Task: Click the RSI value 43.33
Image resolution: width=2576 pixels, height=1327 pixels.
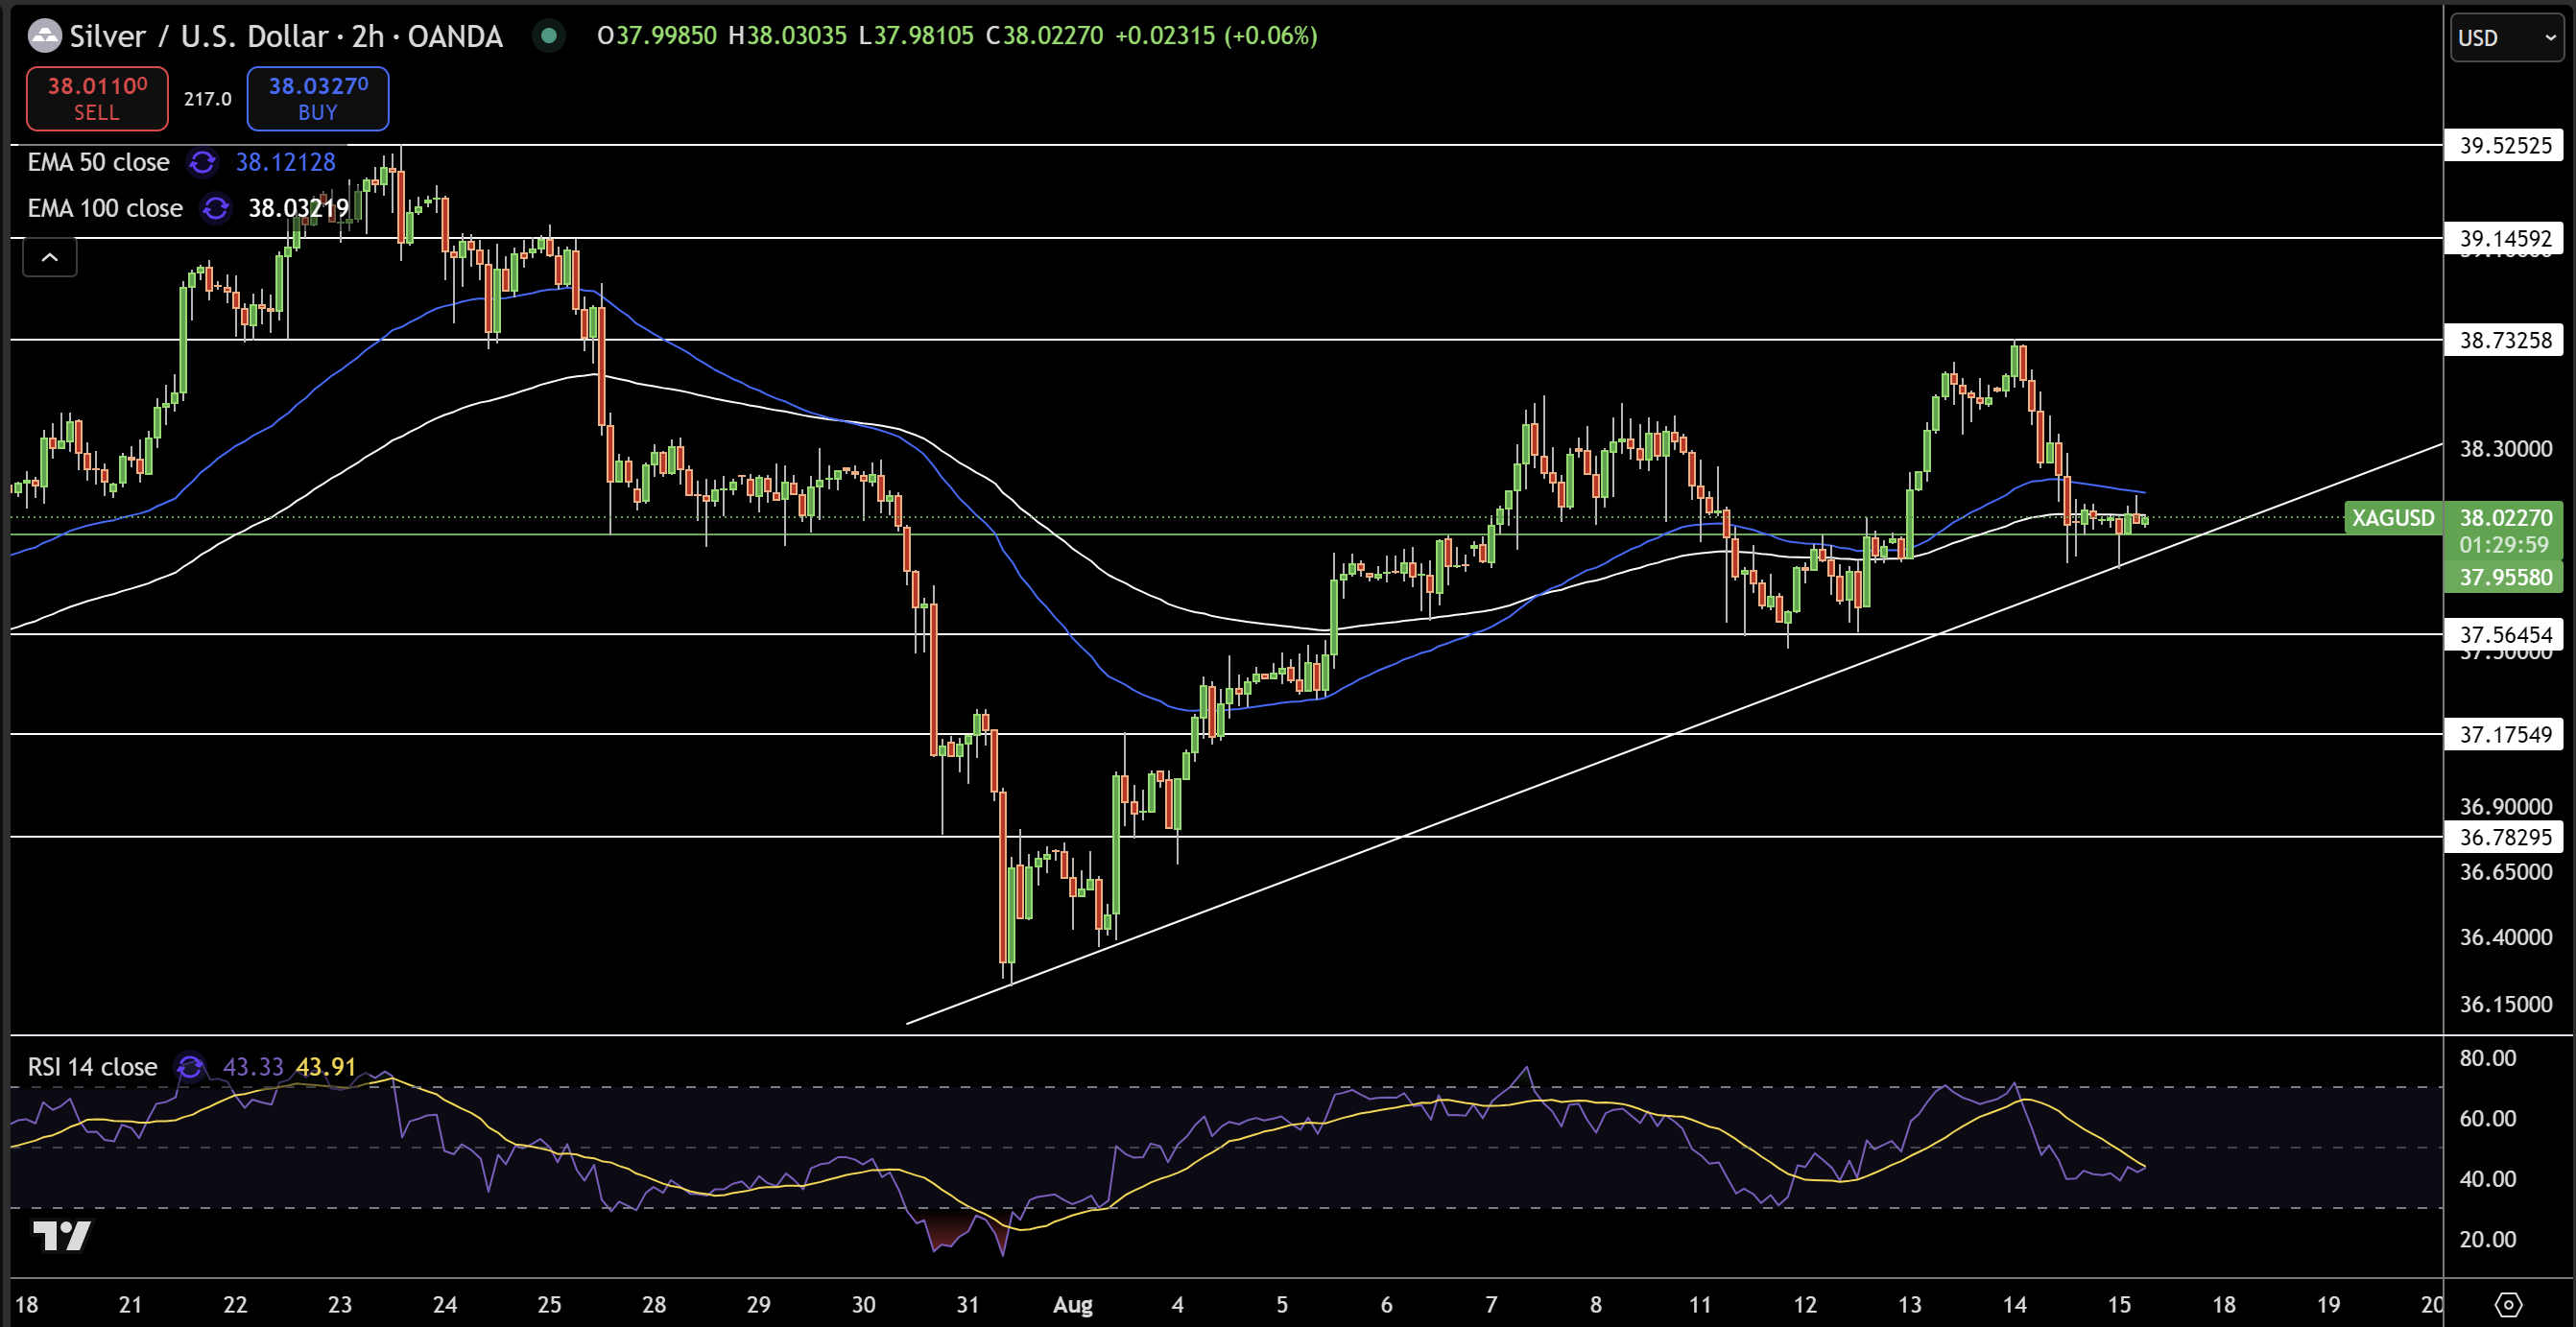Action: point(253,1067)
